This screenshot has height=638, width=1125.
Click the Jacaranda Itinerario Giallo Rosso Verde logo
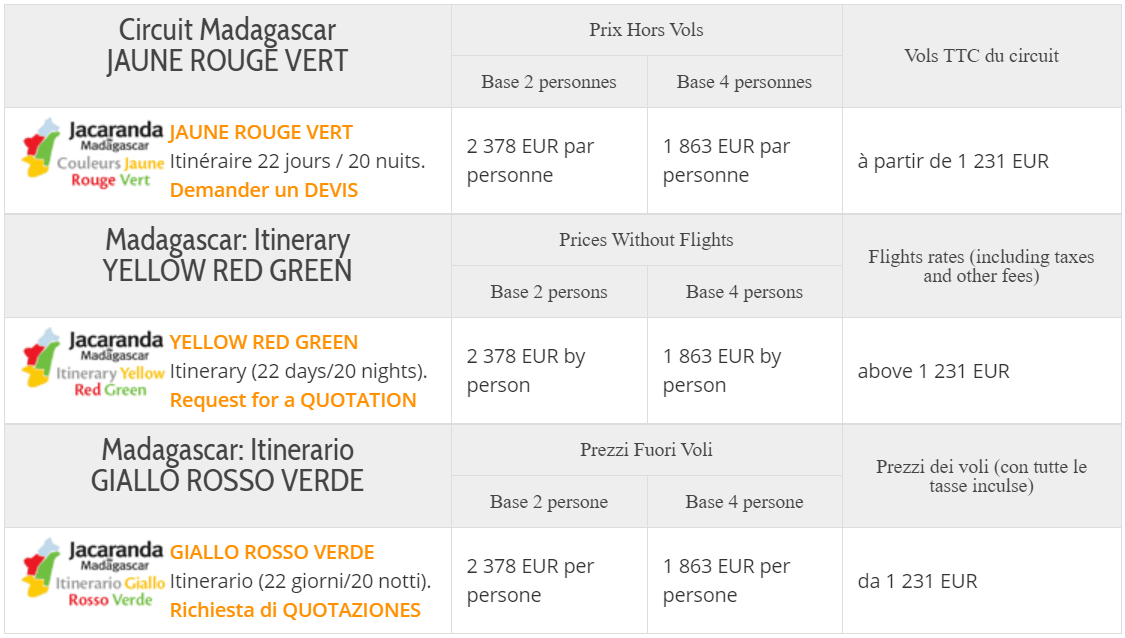(x=93, y=573)
